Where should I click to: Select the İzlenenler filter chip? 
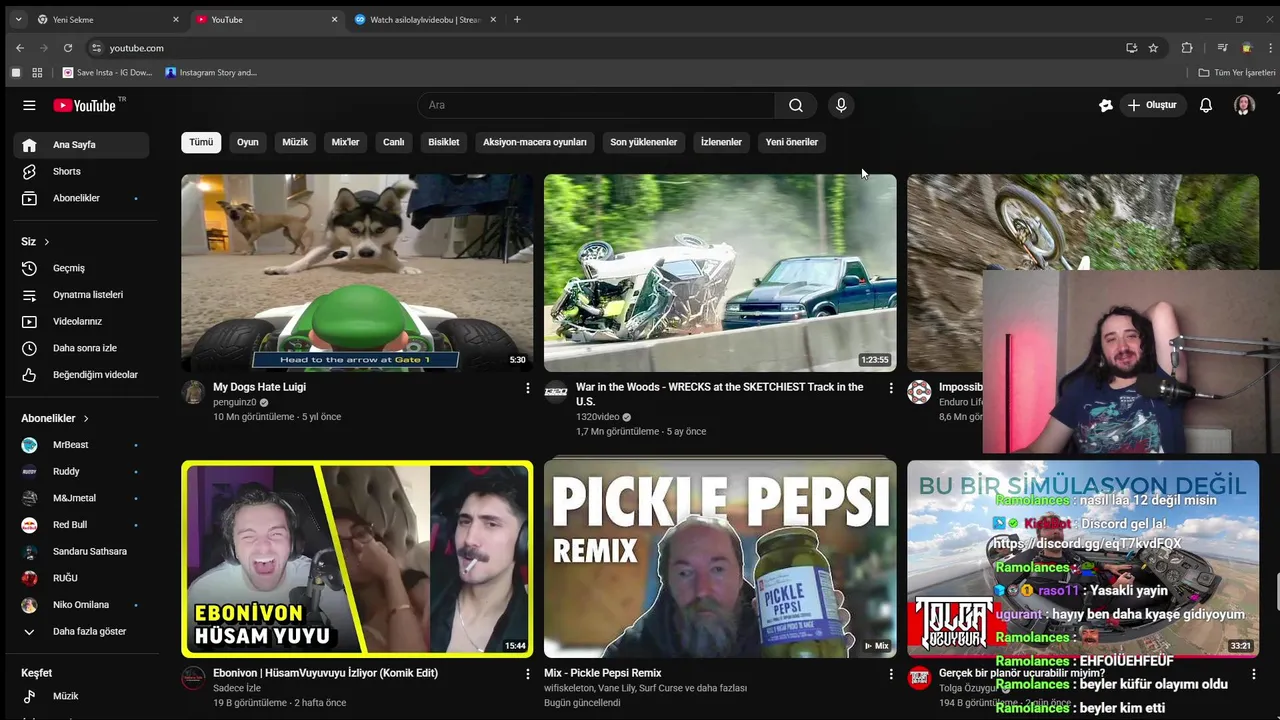pos(721,142)
